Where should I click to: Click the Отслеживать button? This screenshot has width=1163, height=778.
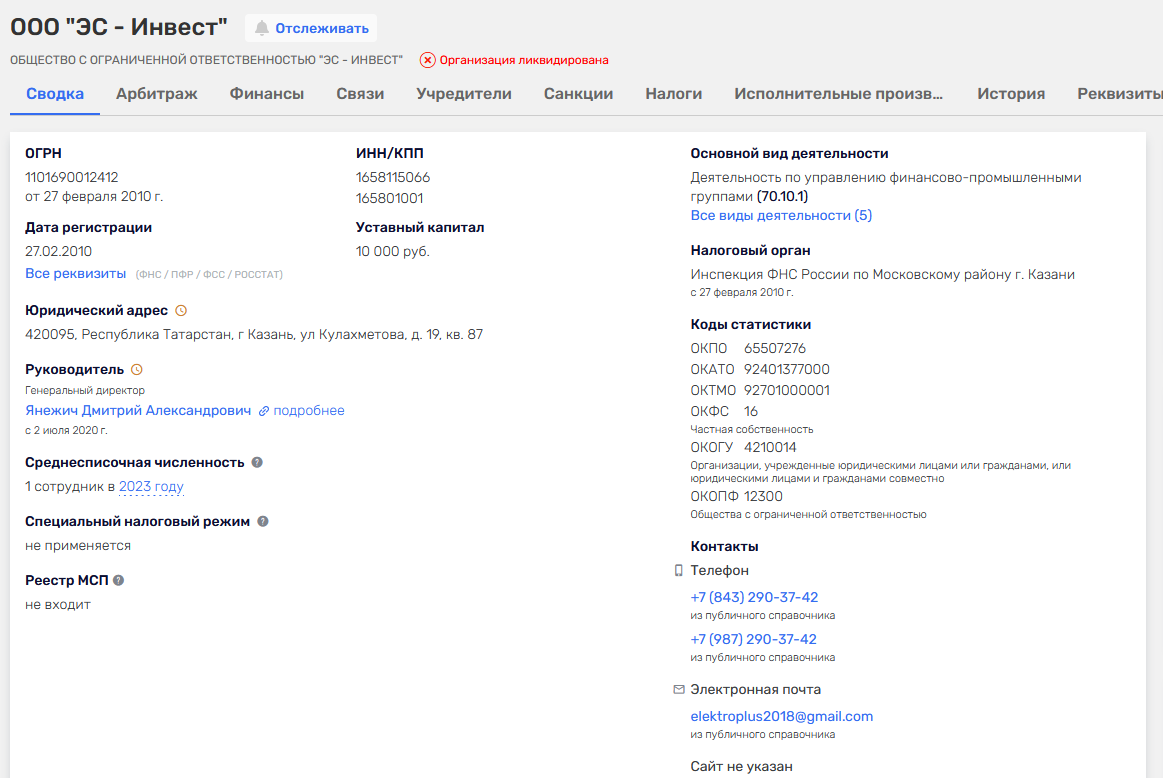[x=311, y=28]
